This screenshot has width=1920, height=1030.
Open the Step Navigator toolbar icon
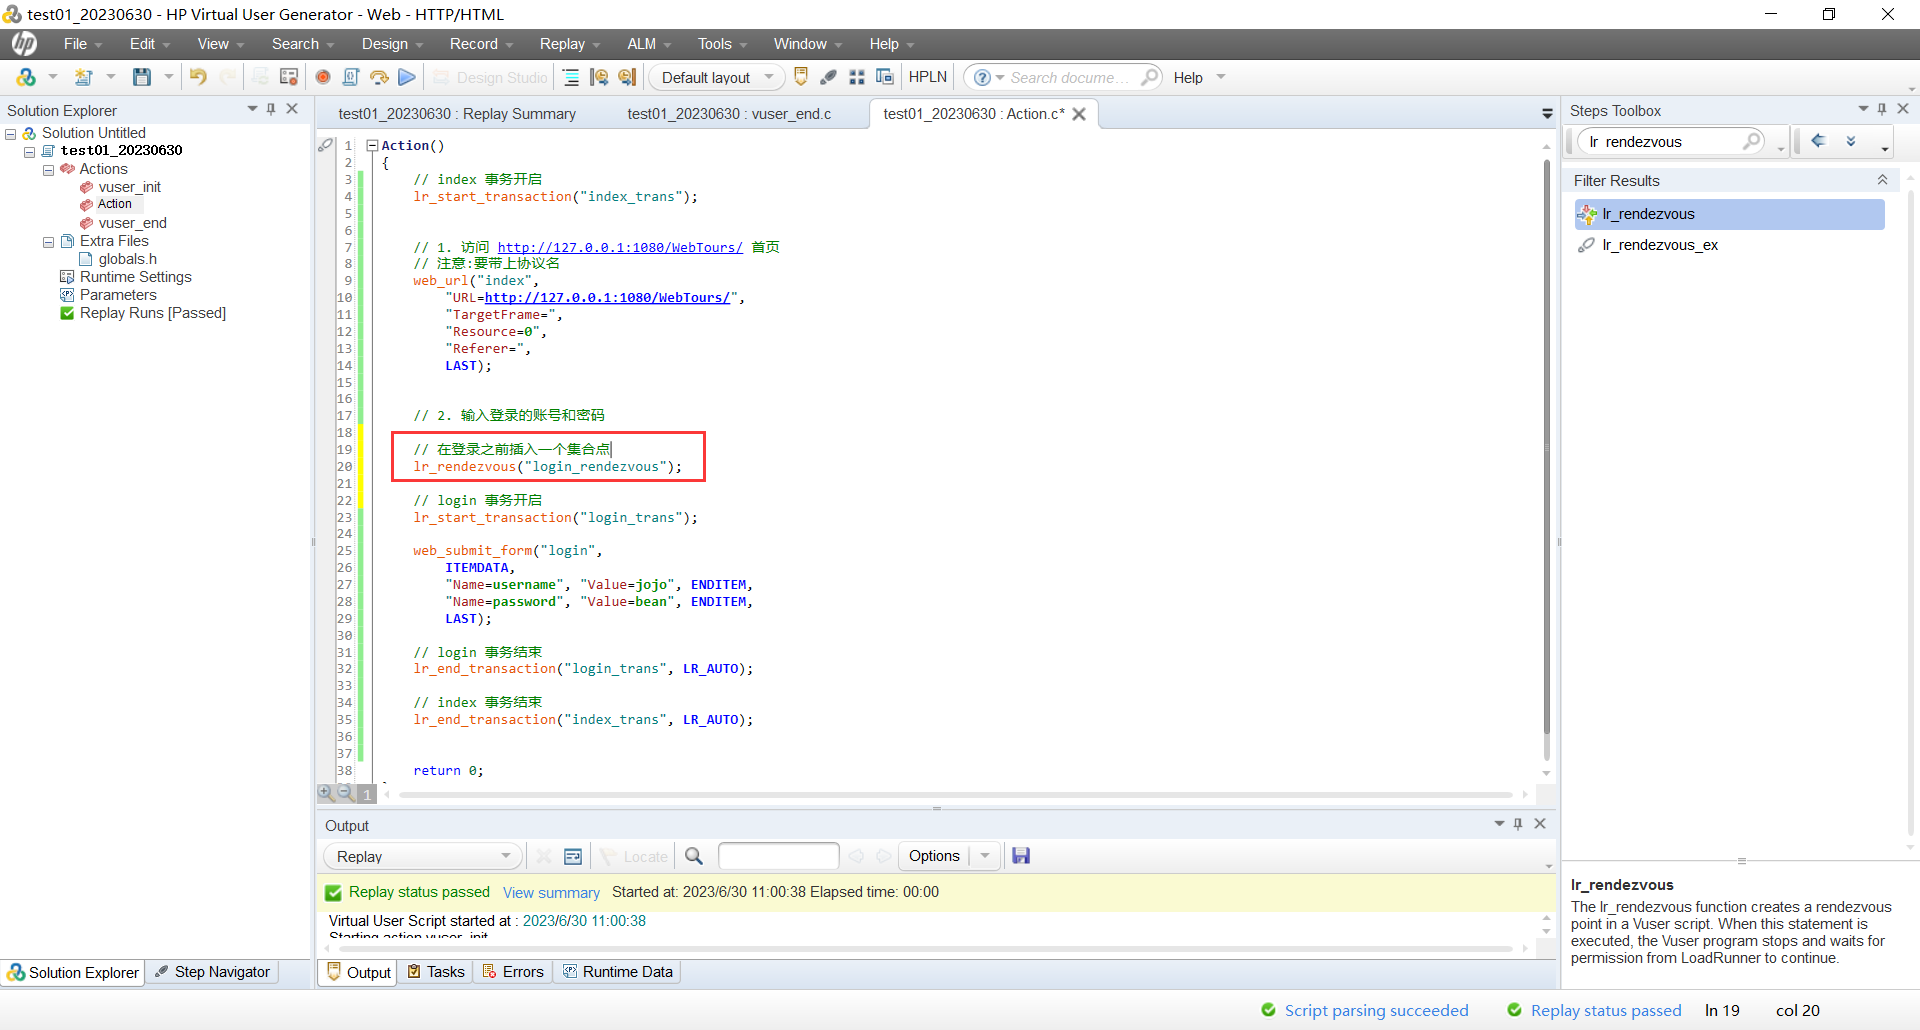829,77
